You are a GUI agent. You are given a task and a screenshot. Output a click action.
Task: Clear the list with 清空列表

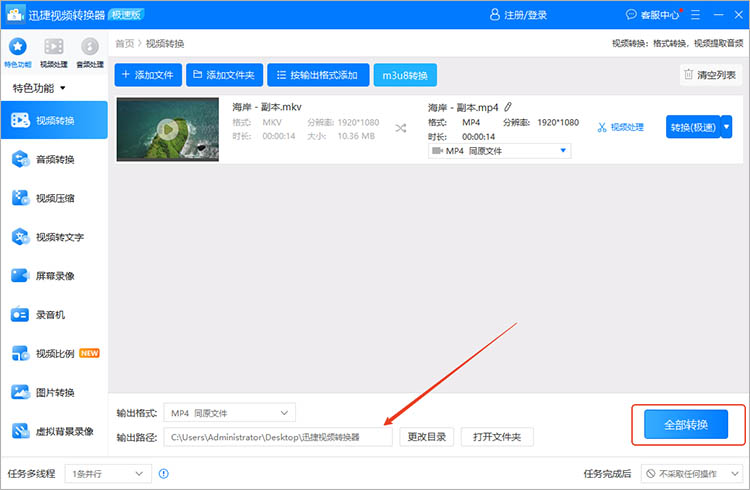710,75
